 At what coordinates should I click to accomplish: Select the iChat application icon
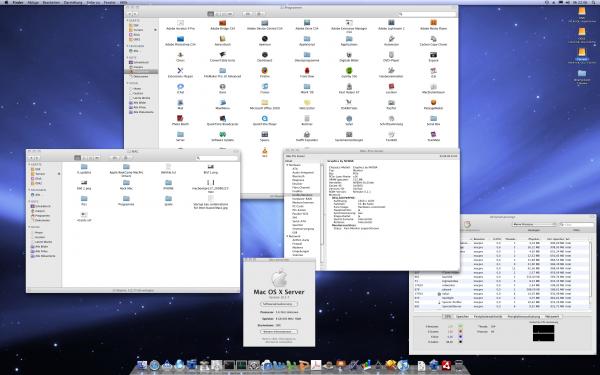click(x=180, y=87)
